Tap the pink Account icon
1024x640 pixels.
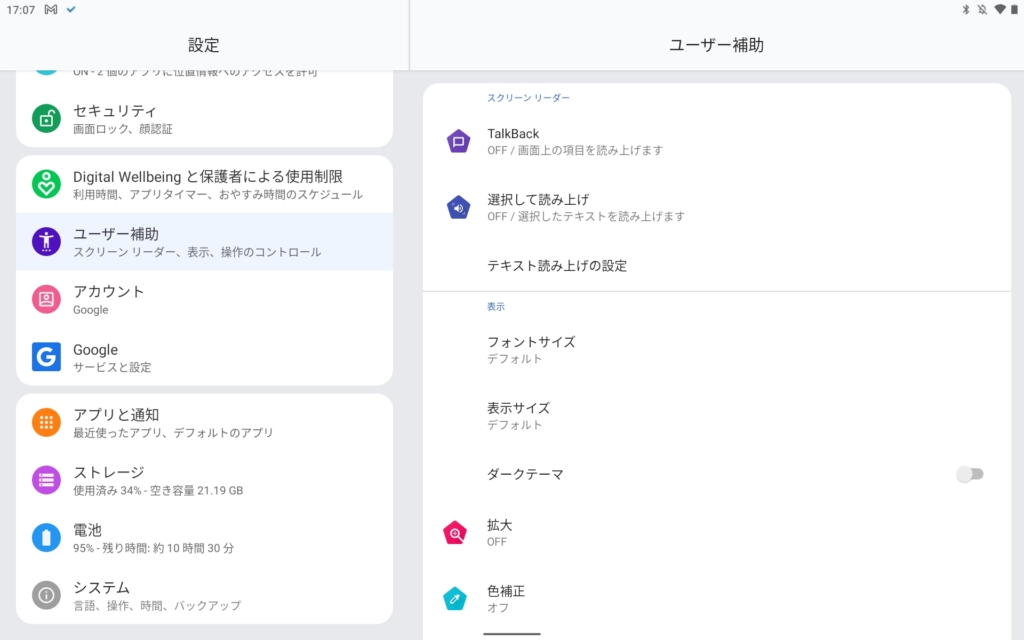click(x=46, y=299)
